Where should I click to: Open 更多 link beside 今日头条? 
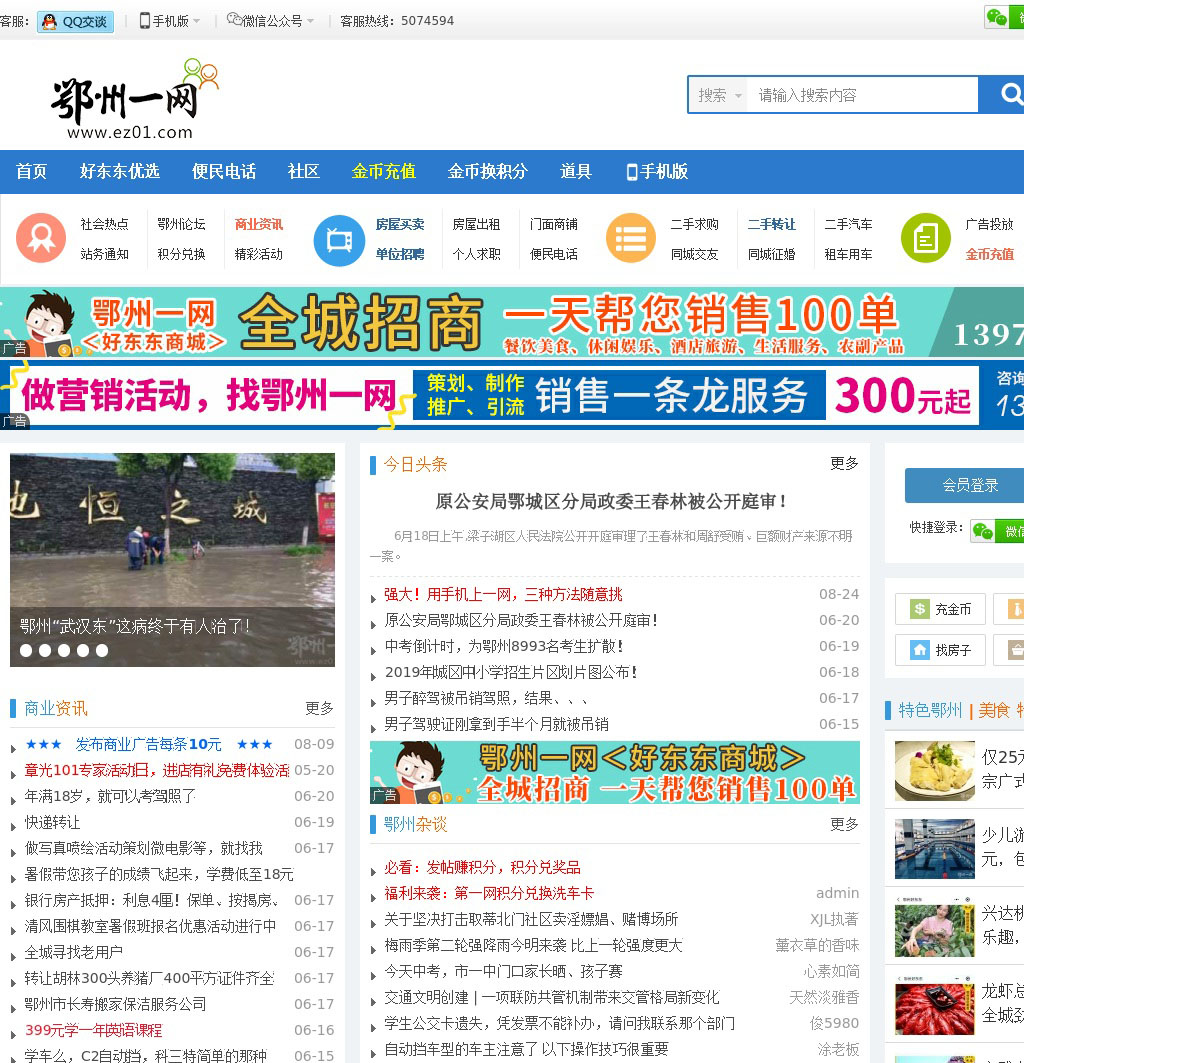point(843,464)
